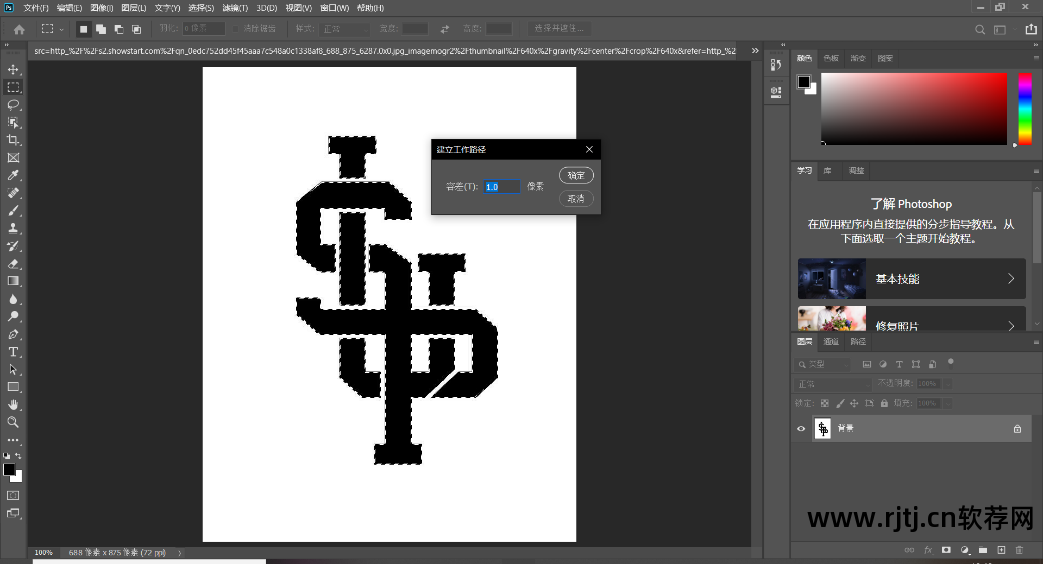Toggle lock transparent pixels
Image resolution: width=1043 pixels, height=564 pixels.
tap(825, 403)
